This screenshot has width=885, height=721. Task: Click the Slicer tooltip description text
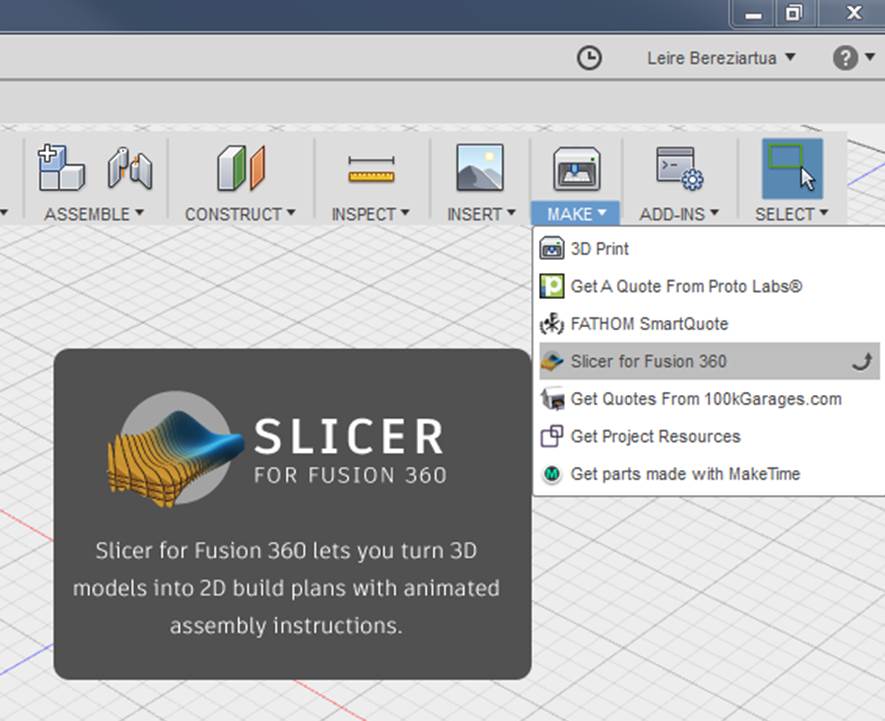pos(286,588)
